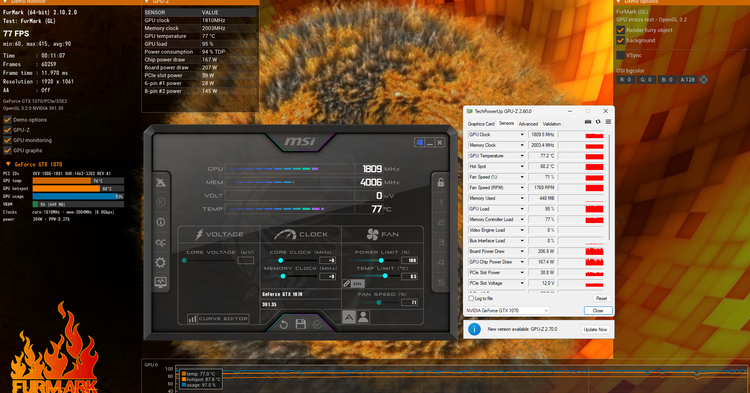This screenshot has height=393, width=750.
Task: Open the Memory Clock sensor dropdown
Action: tap(522, 145)
